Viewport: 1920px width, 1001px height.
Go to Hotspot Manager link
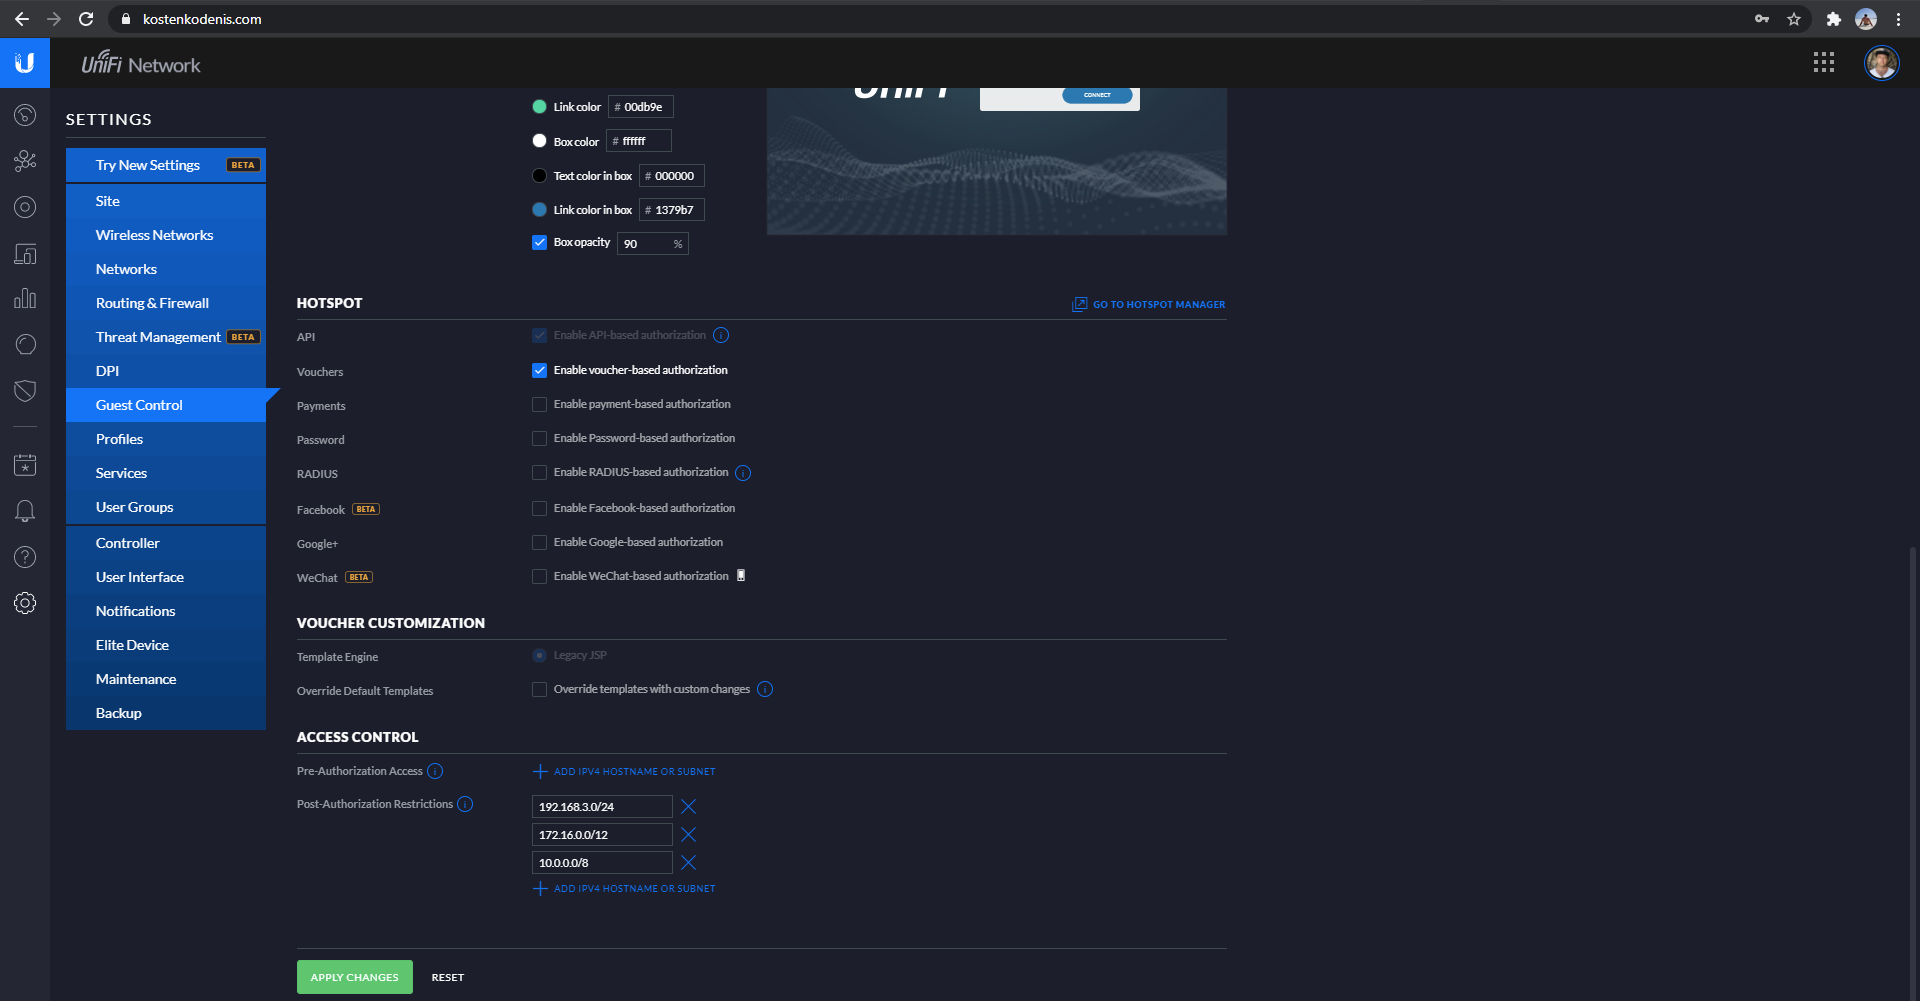click(x=1149, y=304)
